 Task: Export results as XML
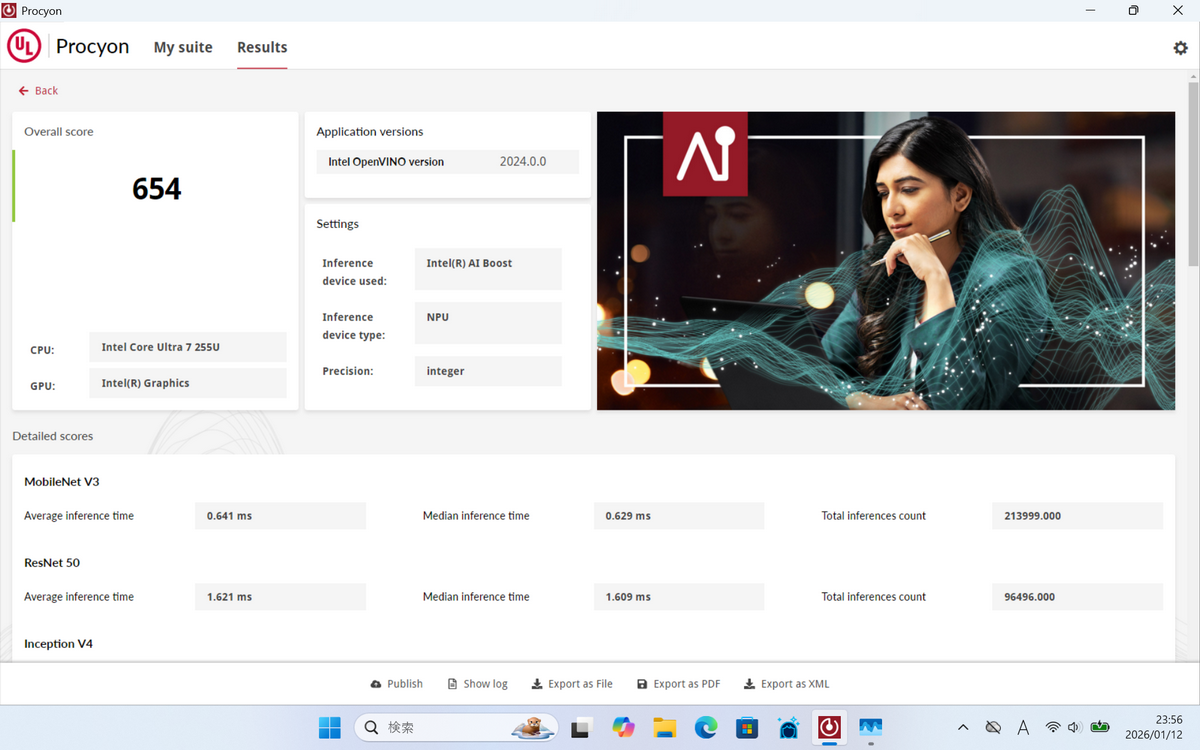point(786,684)
